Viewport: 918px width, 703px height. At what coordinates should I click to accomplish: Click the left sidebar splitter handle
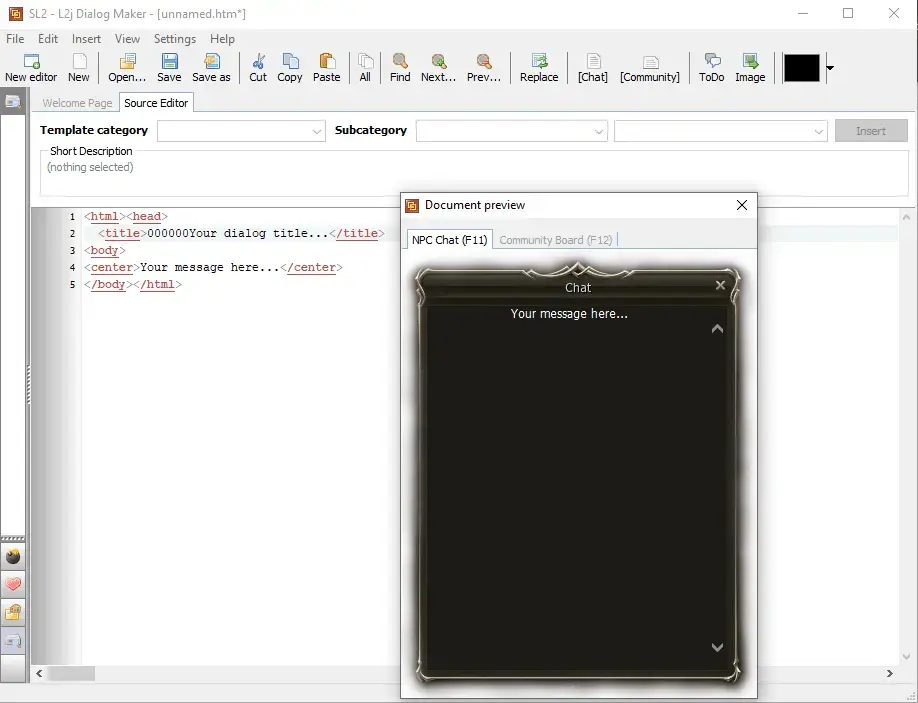[x=28, y=384]
